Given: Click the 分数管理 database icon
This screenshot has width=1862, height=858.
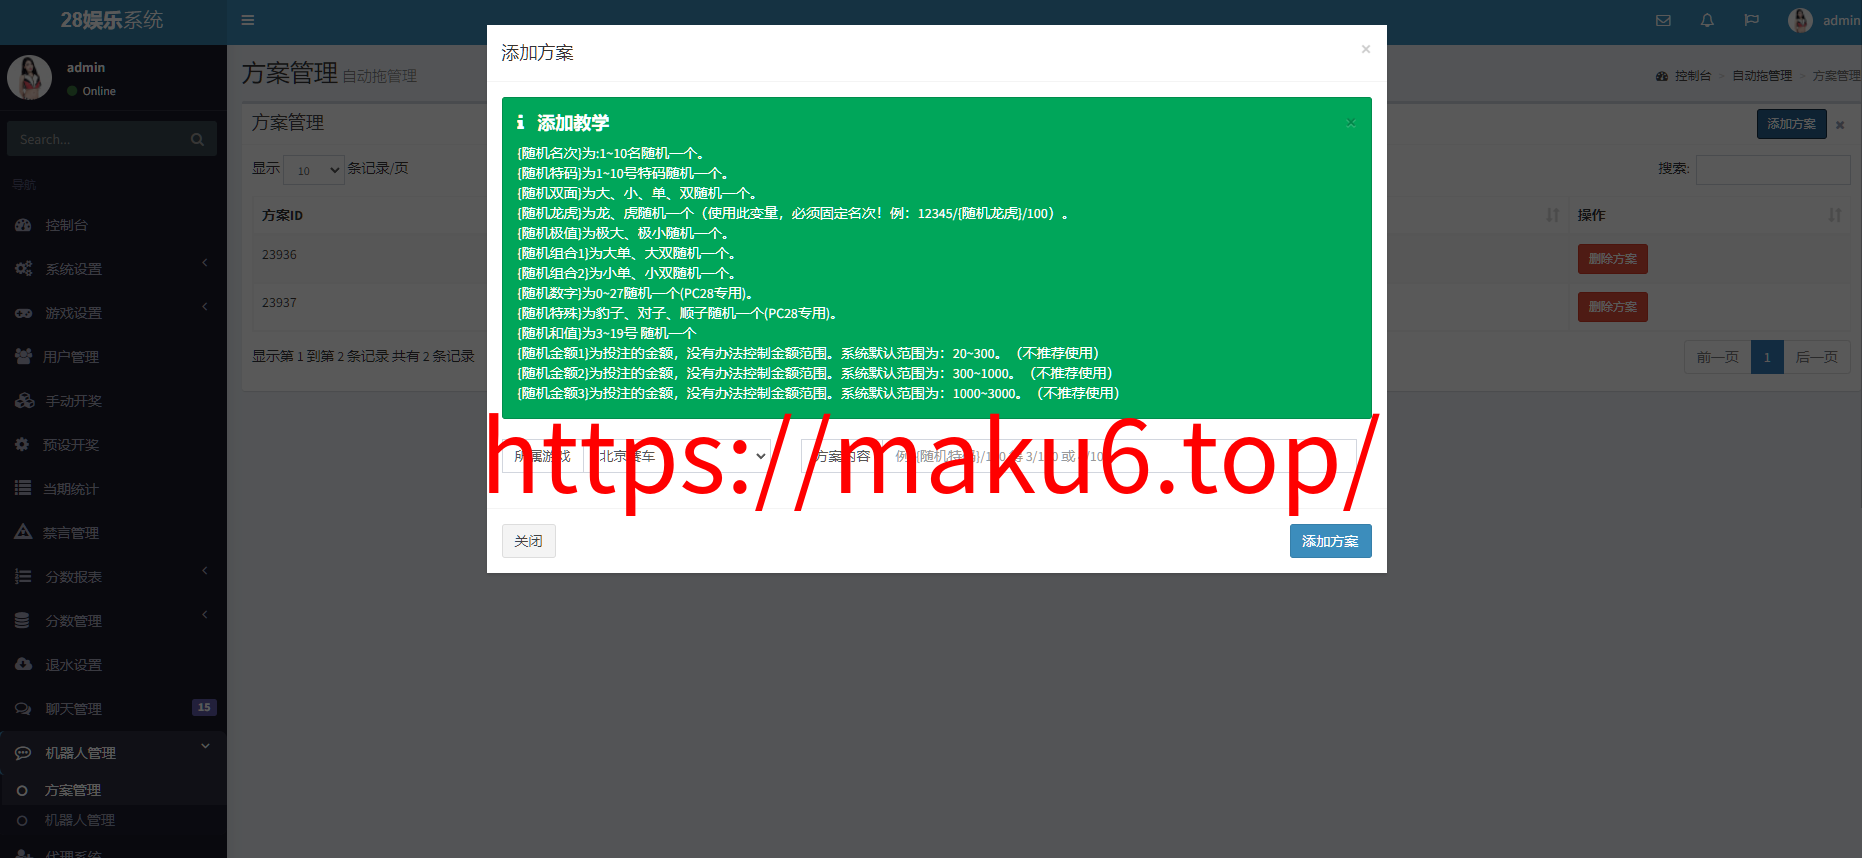Looking at the screenshot, I should click(22, 621).
